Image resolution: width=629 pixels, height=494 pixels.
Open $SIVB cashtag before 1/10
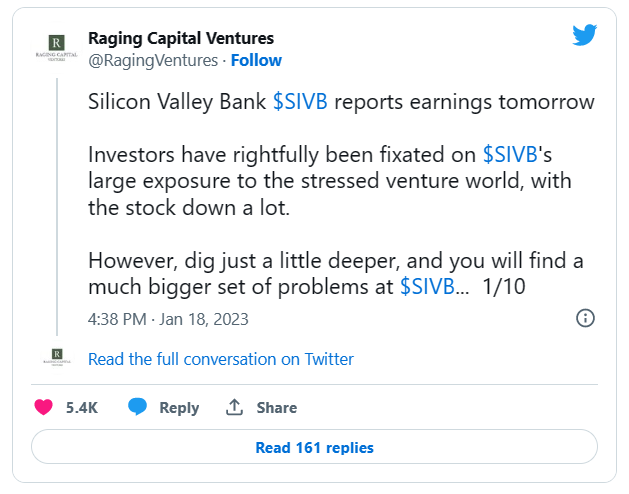pos(427,287)
